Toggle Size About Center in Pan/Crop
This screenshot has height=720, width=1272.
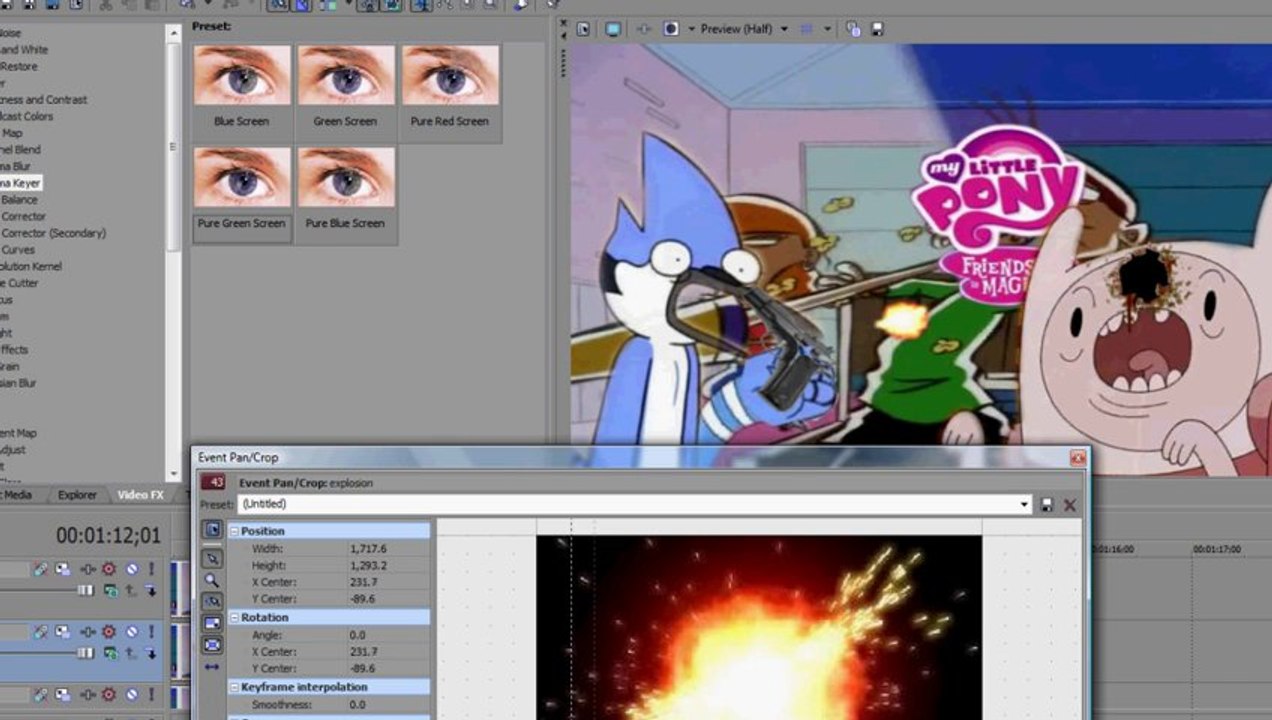[x=212, y=645]
